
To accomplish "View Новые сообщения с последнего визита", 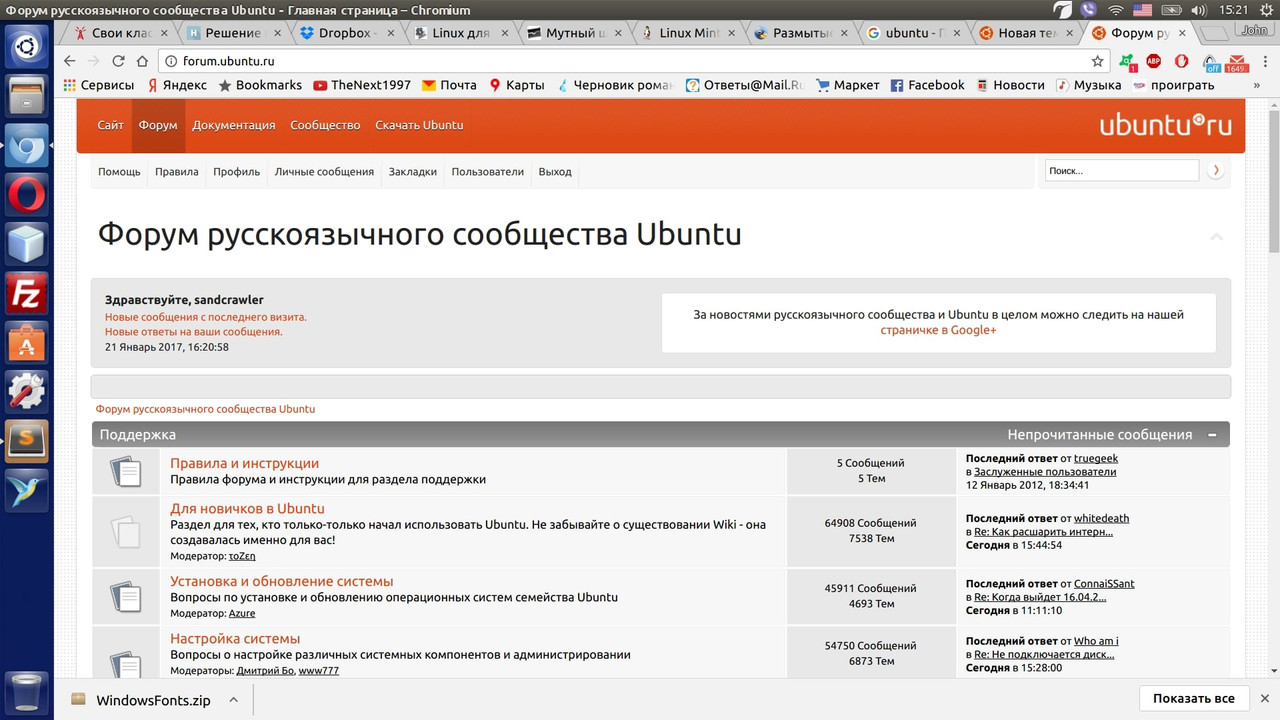I will tap(206, 317).
